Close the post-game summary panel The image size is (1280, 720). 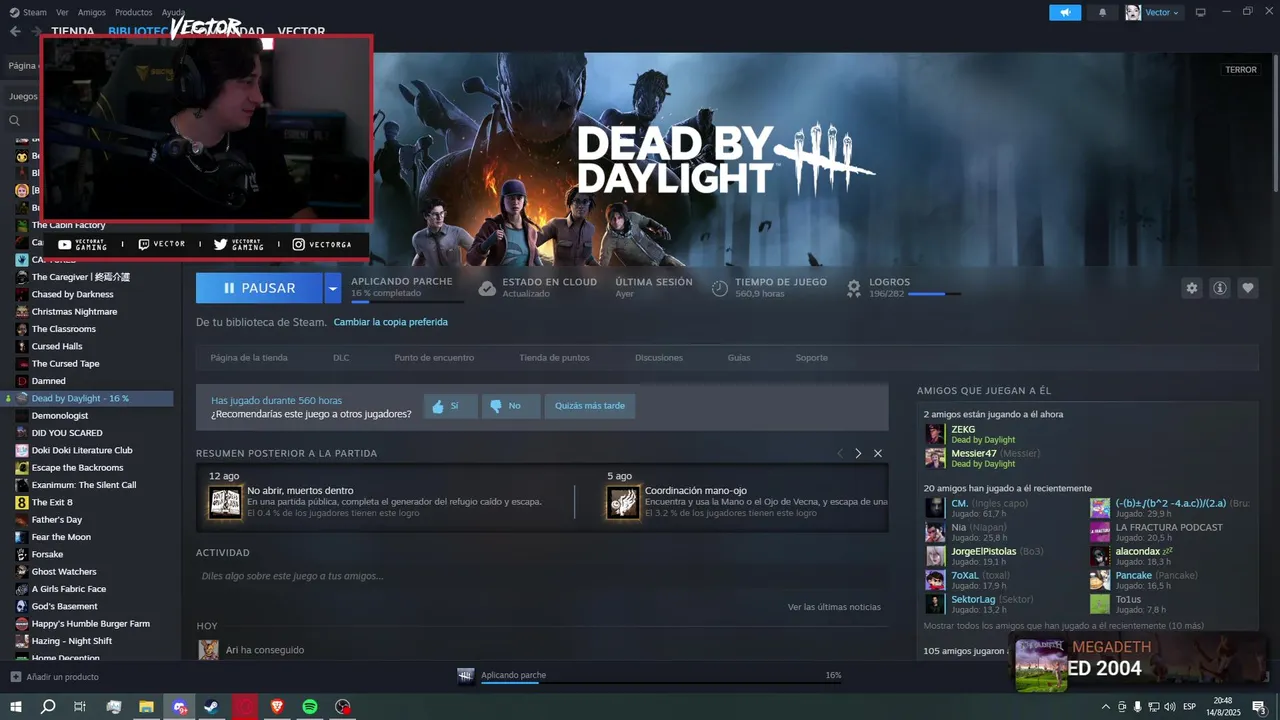878,453
